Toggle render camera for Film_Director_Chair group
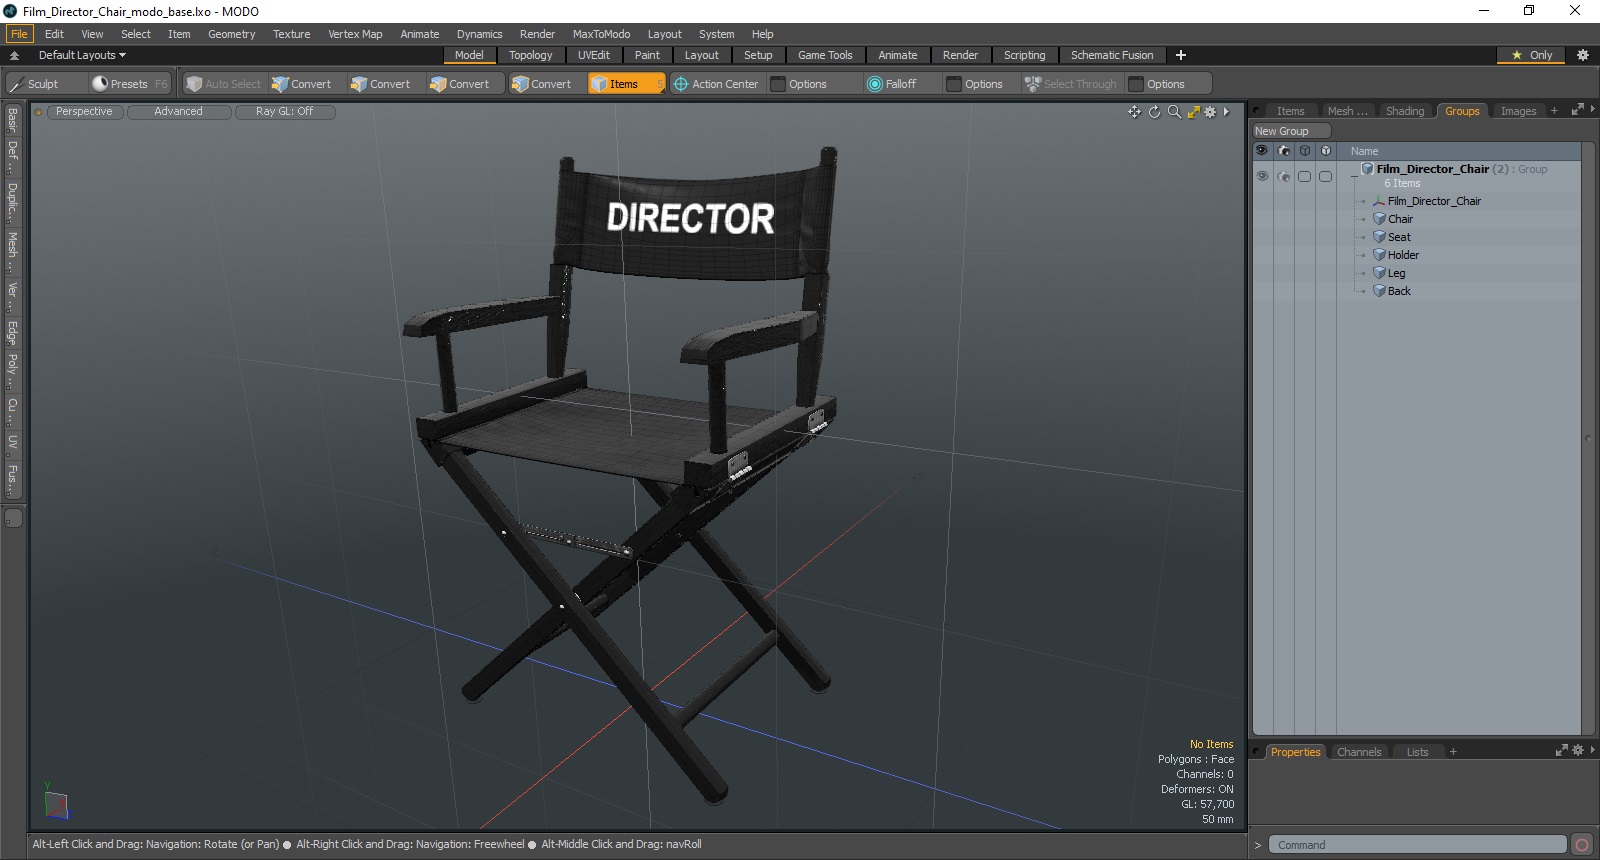 pyautogui.click(x=1284, y=176)
